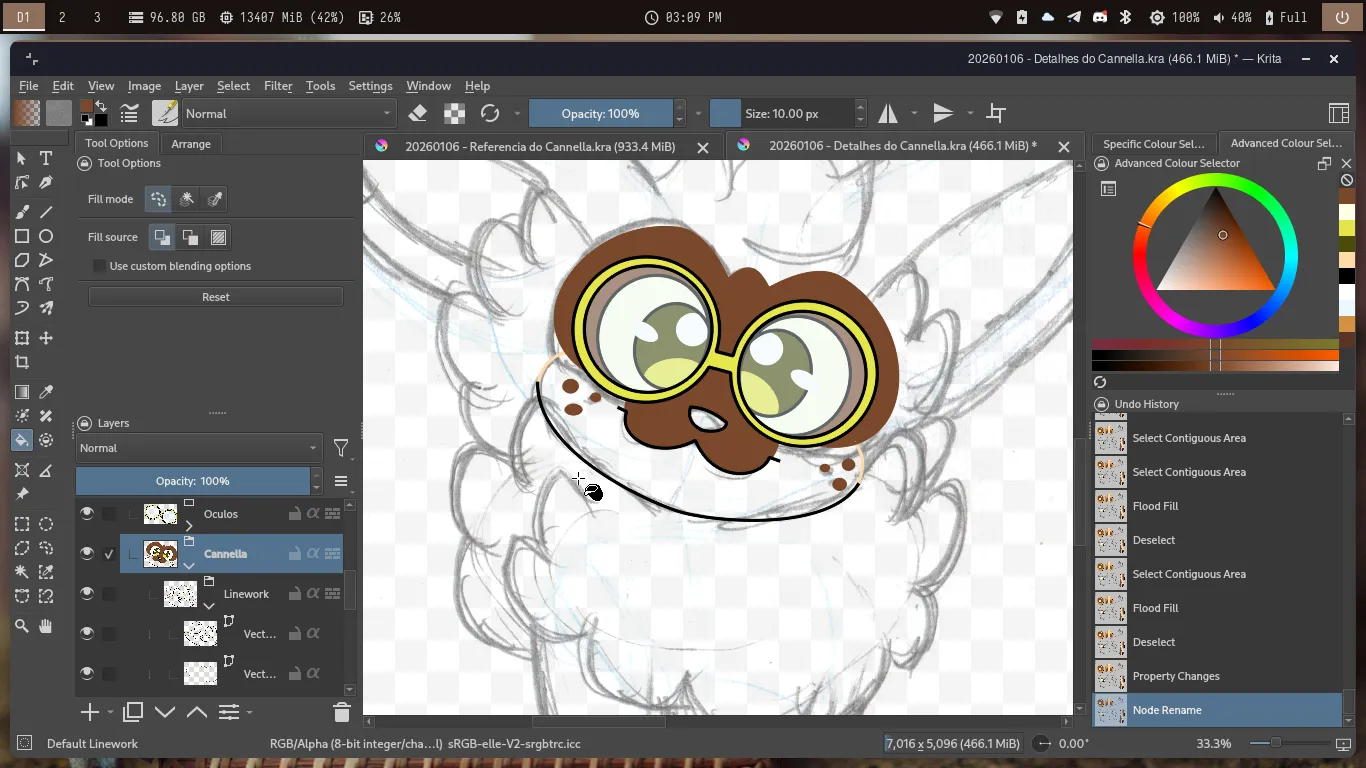
Task: Switch to the Referencia do Cannella document tab
Action: pyautogui.click(x=539, y=146)
